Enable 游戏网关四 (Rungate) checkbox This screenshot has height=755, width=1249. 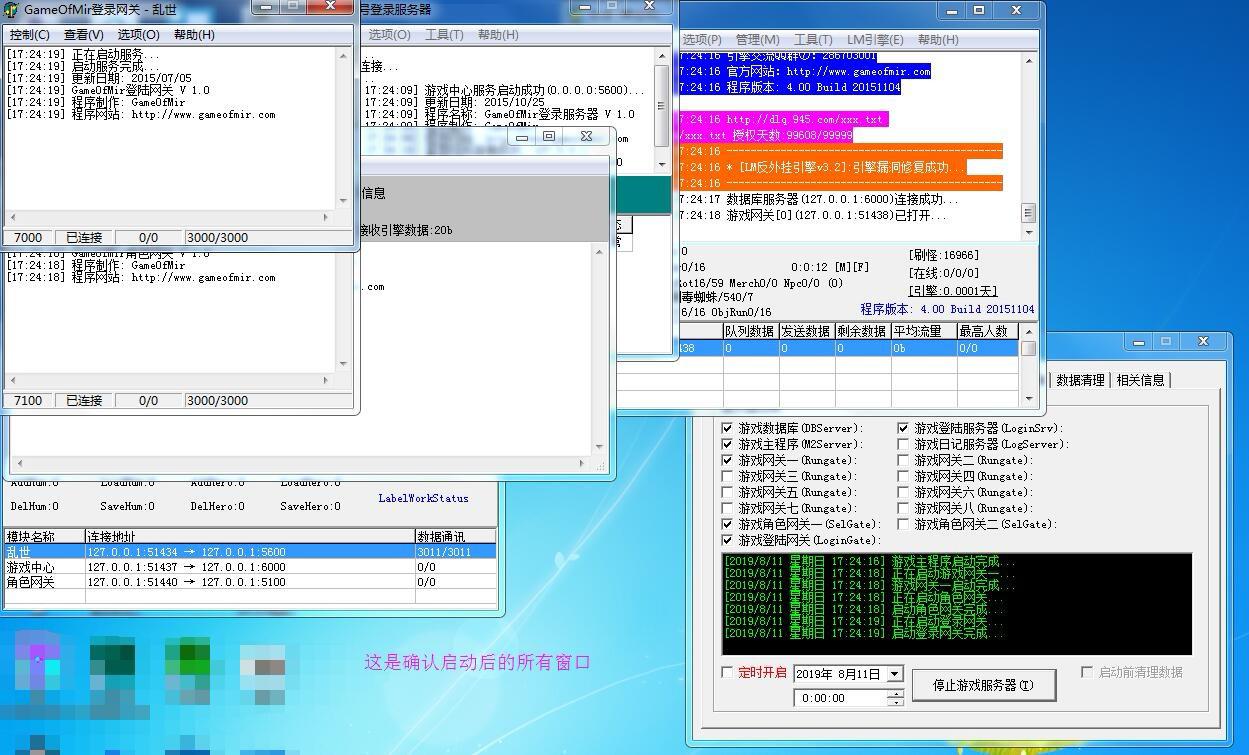point(903,476)
